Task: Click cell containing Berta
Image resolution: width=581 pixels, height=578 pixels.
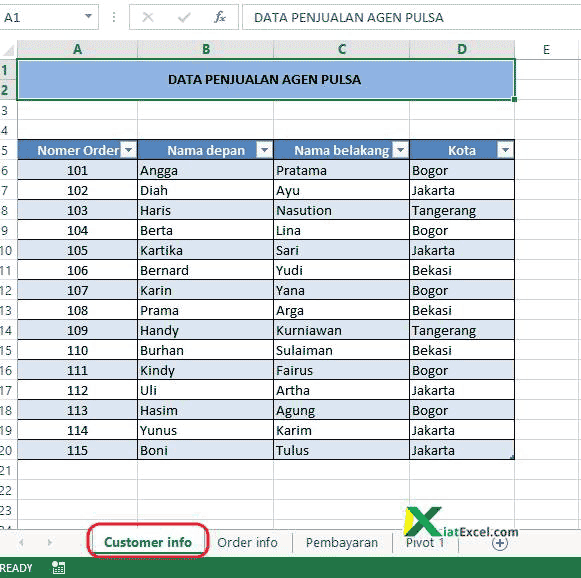Action: pyautogui.click(x=206, y=230)
